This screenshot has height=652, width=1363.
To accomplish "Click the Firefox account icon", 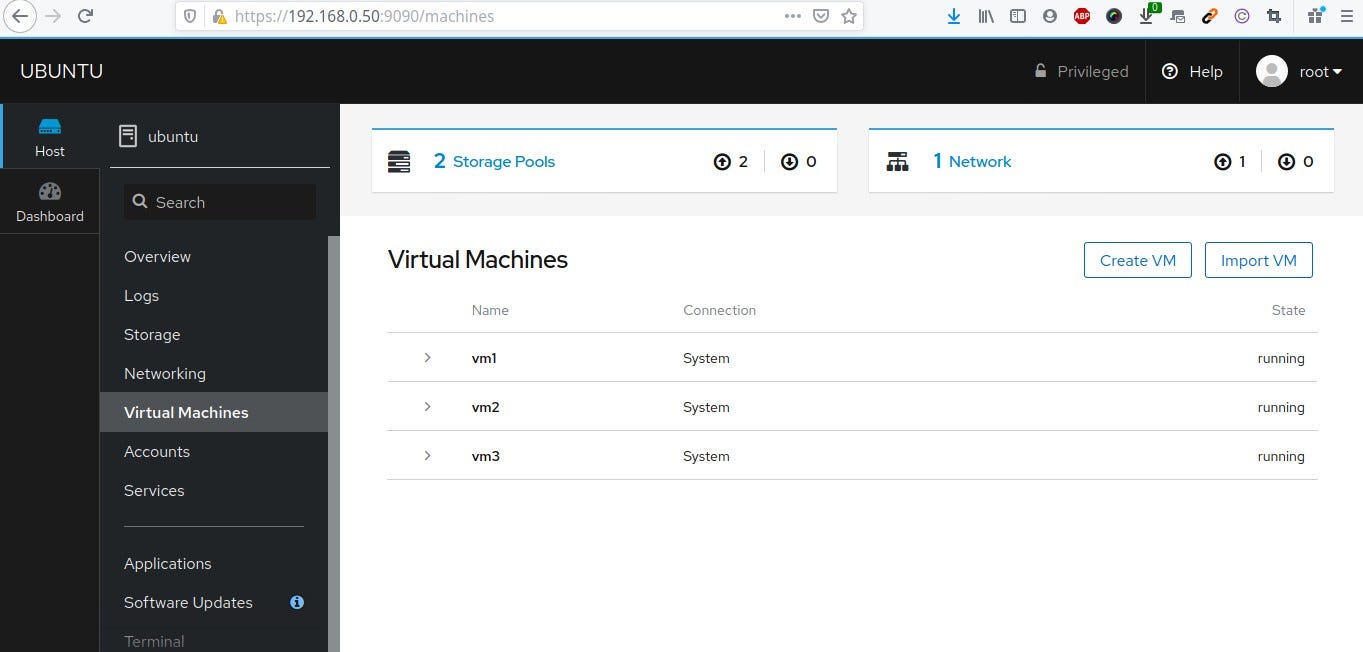I will pos(1050,16).
